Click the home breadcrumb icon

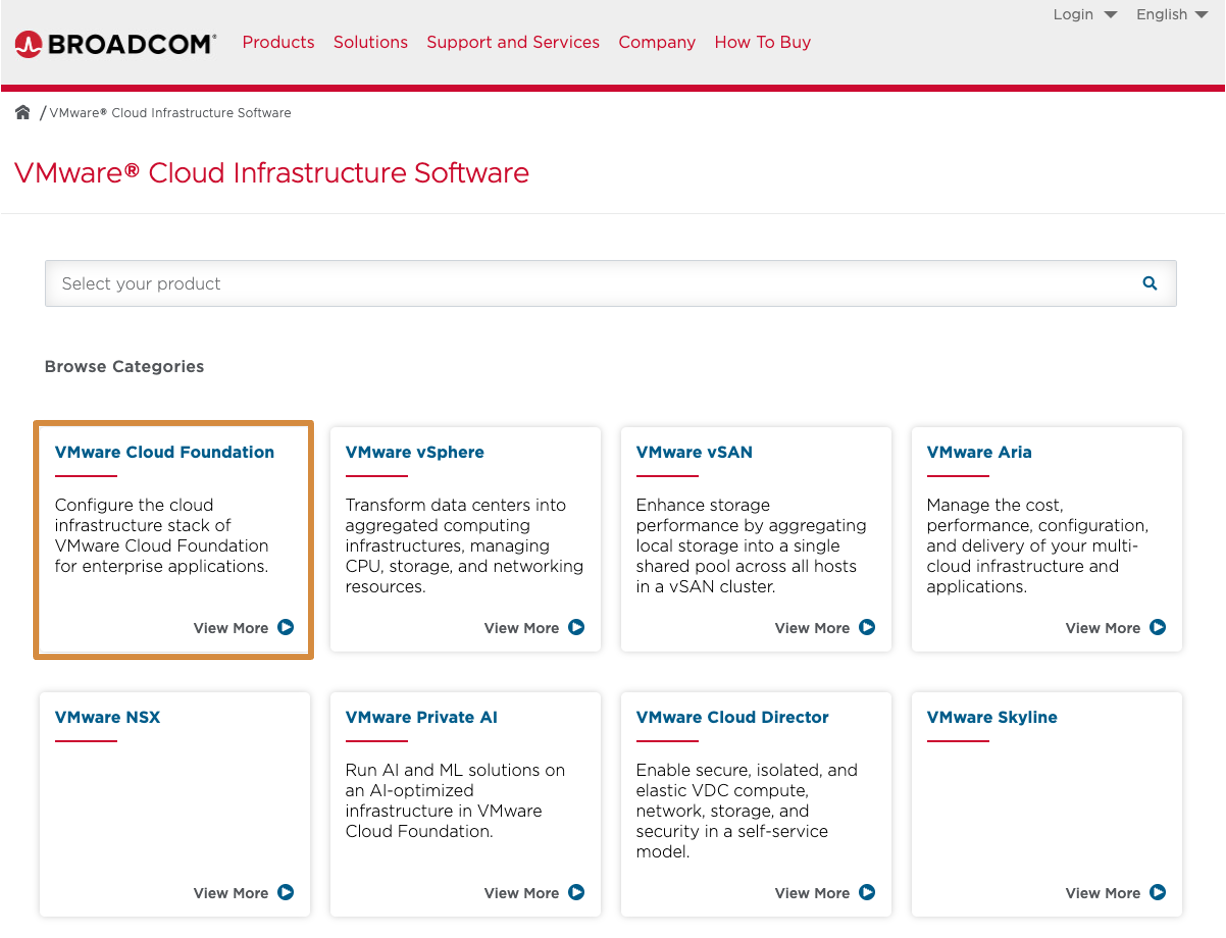pyautogui.click(x=22, y=112)
